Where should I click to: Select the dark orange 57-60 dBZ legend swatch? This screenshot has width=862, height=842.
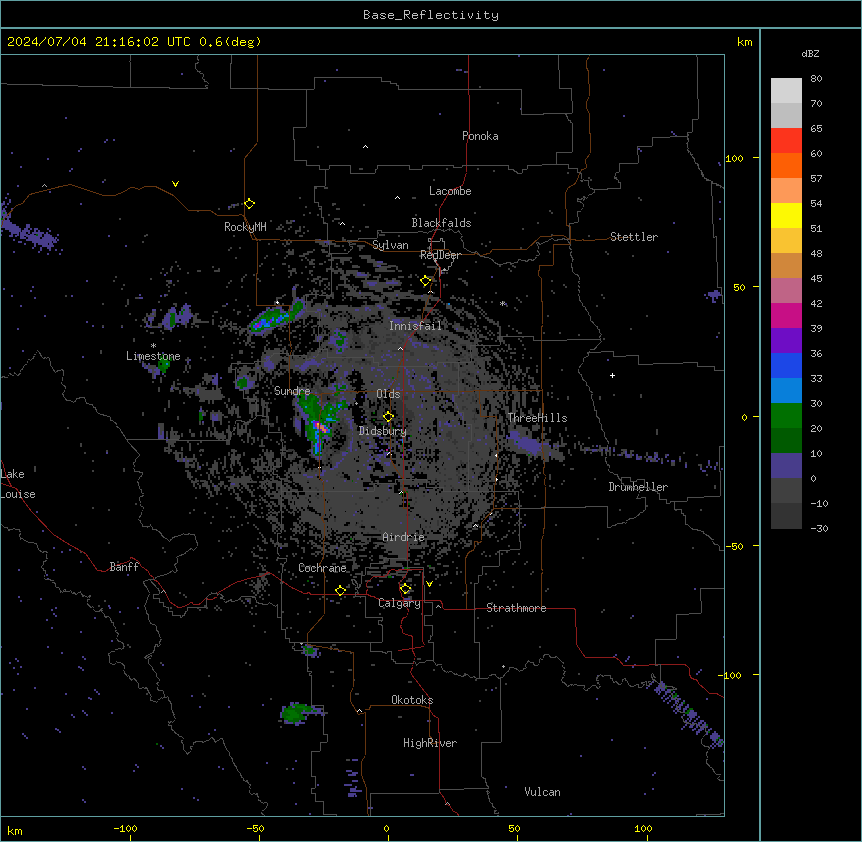click(x=786, y=165)
